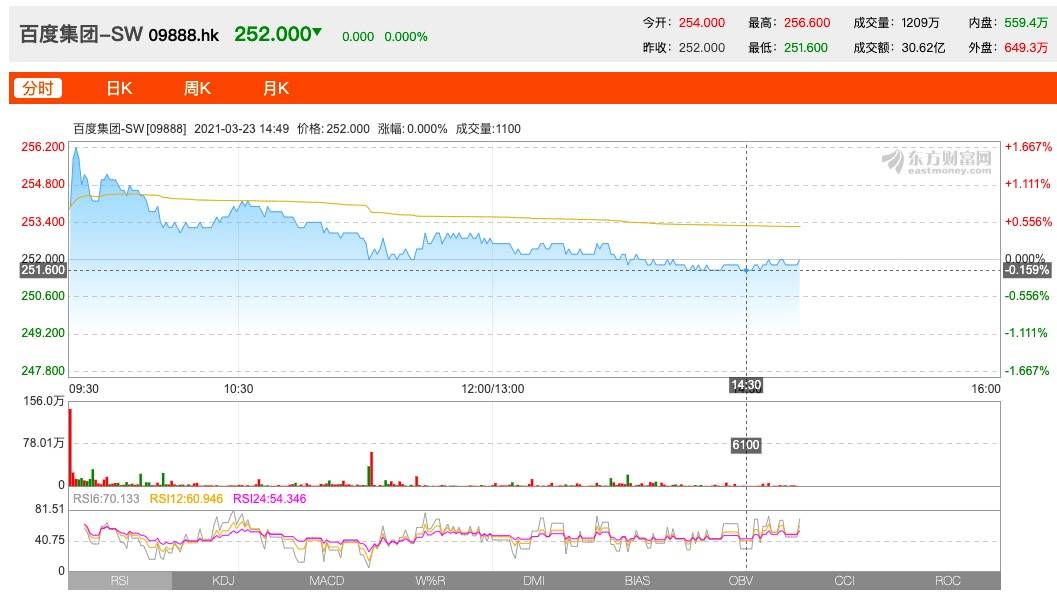The width and height of the screenshot is (1057, 594).
Task: Open the DMI indicator
Action: (534, 580)
